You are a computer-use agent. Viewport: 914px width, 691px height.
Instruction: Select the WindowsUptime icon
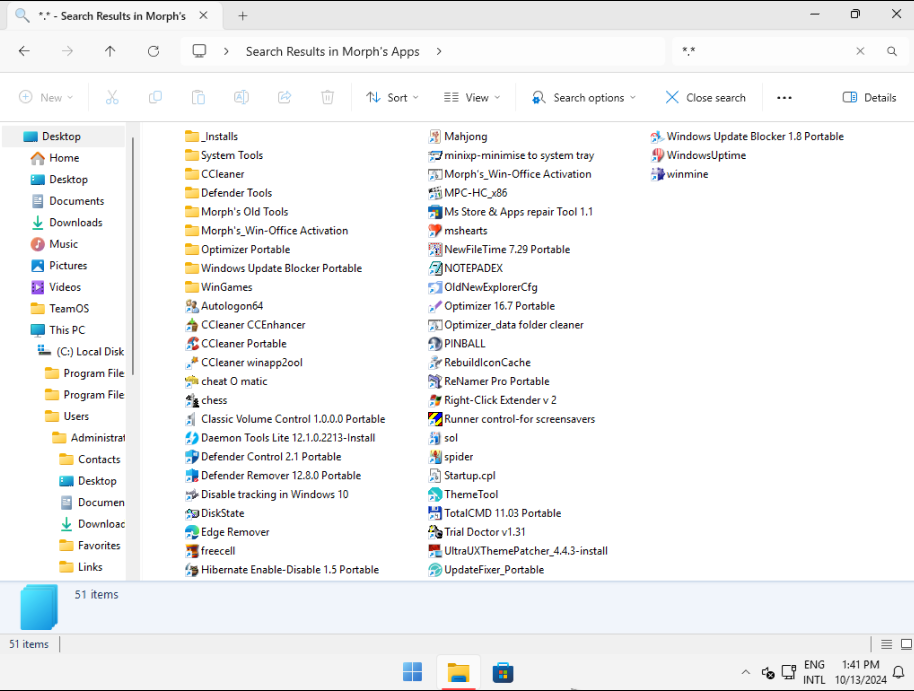pyautogui.click(x=658, y=155)
